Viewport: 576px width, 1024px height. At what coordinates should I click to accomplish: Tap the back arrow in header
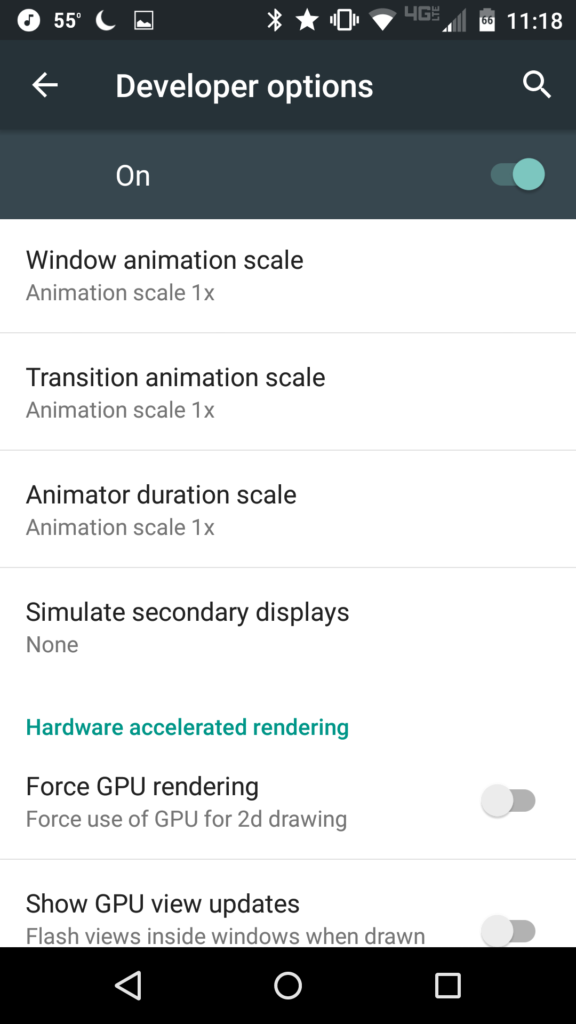45,85
